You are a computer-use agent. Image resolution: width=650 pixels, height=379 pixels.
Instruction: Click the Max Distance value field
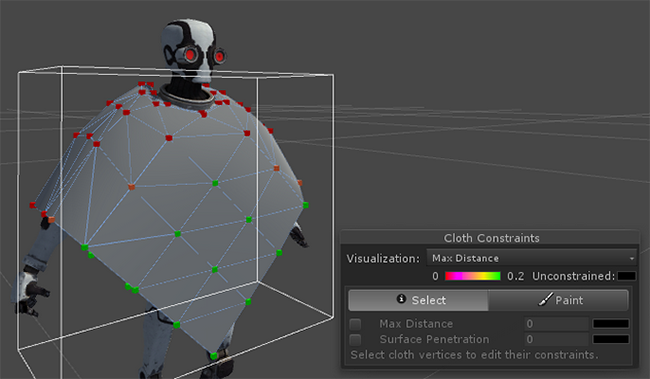(556, 323)
